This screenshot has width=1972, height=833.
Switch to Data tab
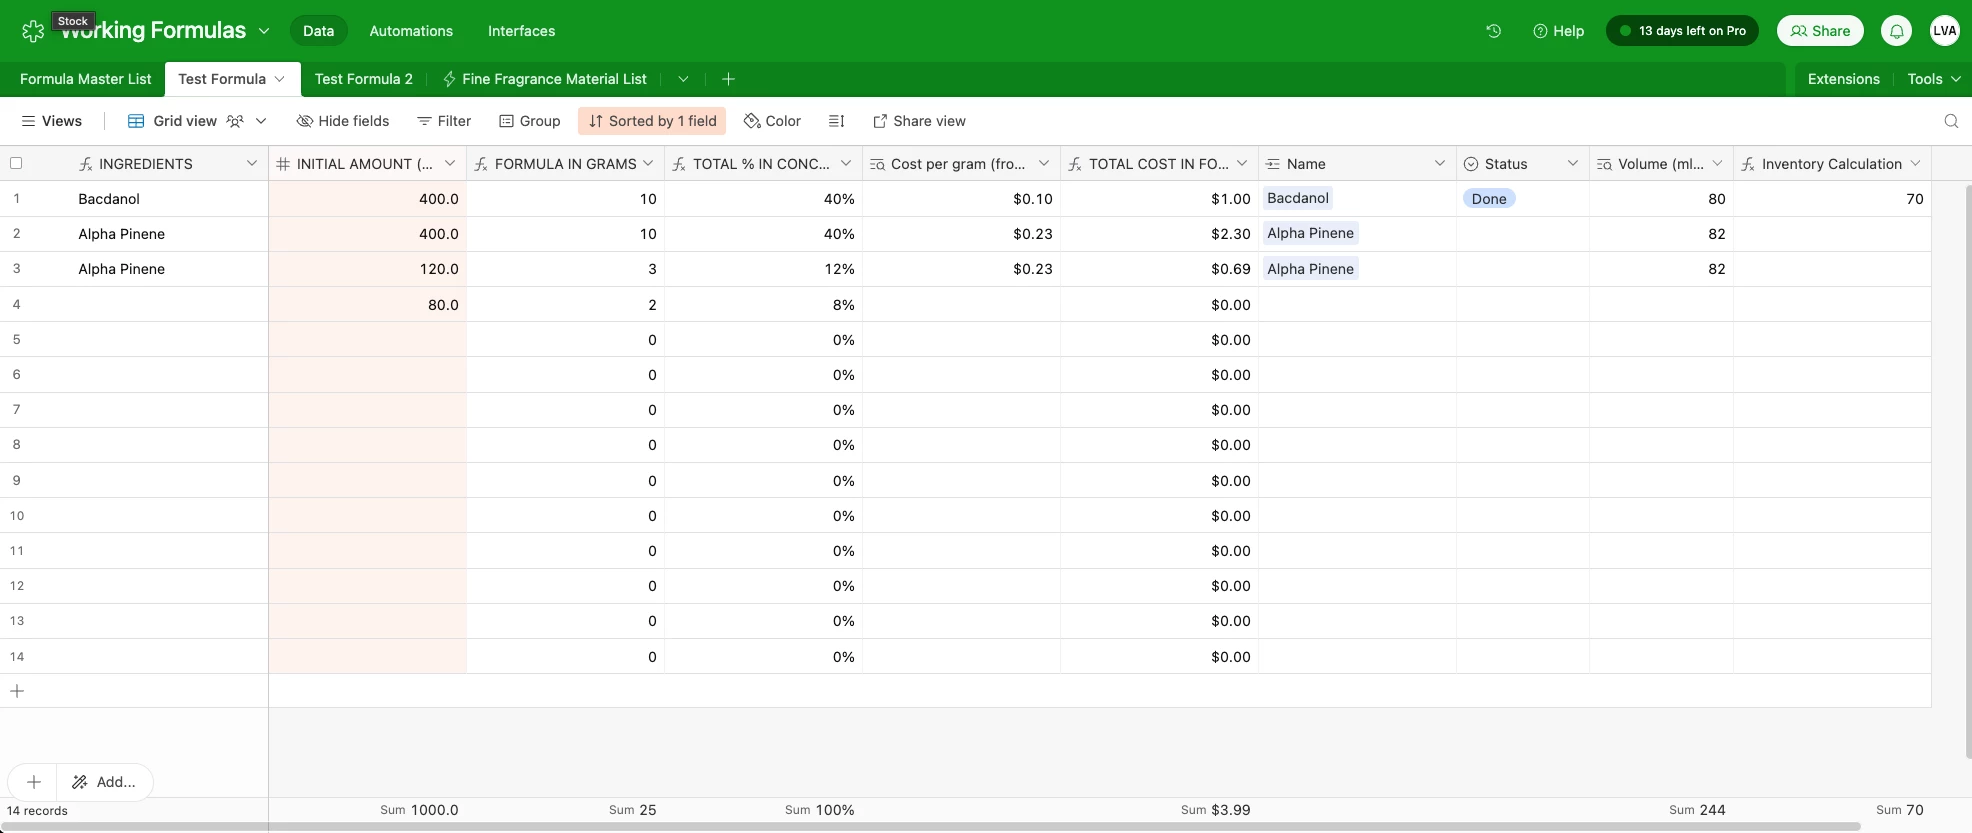(318, 31)
